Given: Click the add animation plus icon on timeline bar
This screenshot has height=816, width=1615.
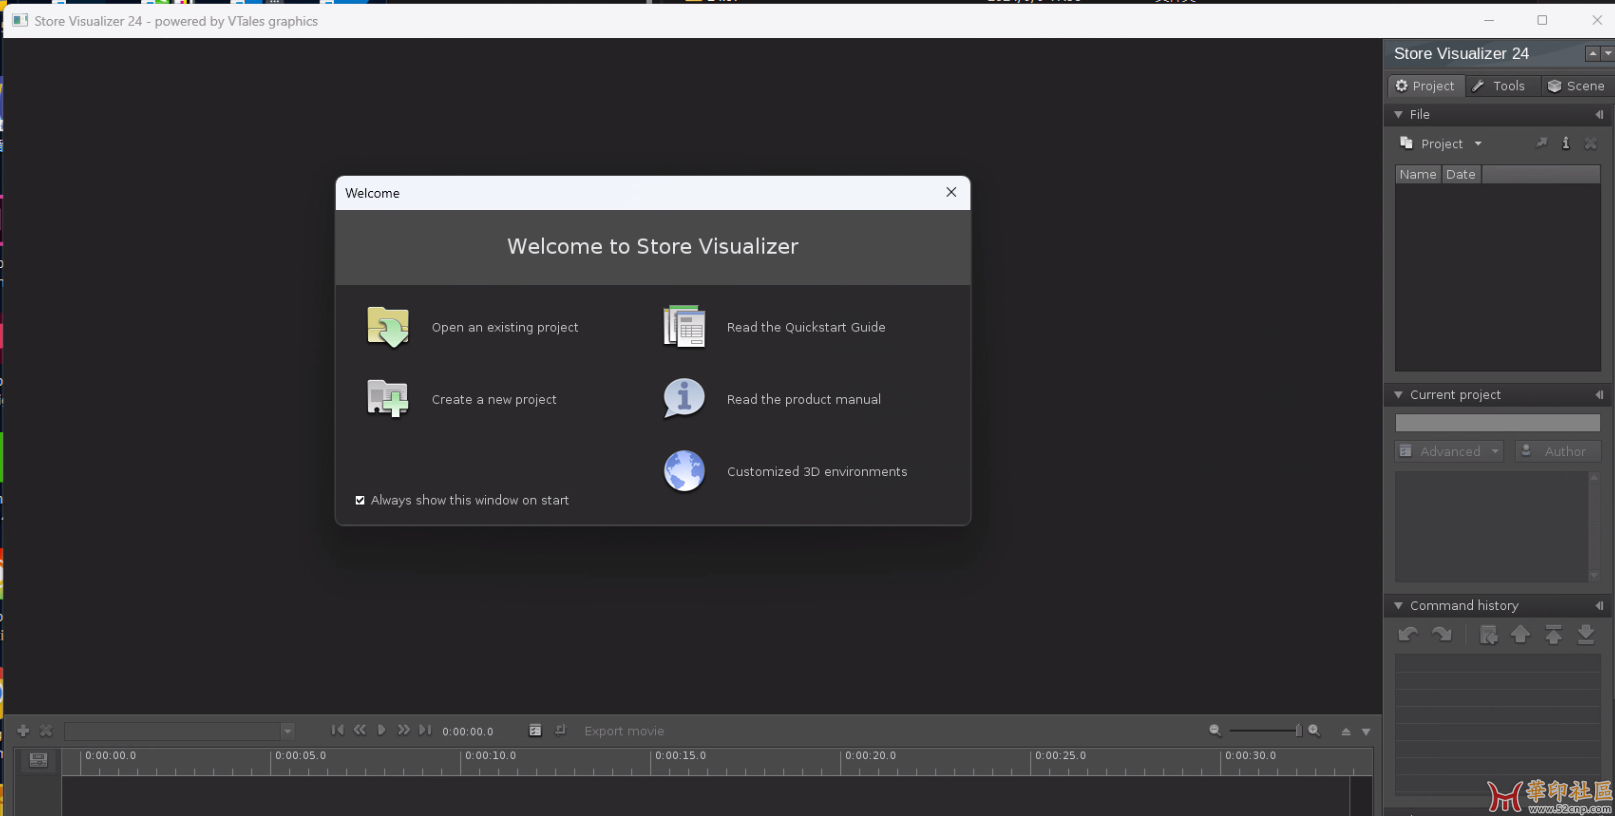Looking at the screenshot, I should pos(23,731).
